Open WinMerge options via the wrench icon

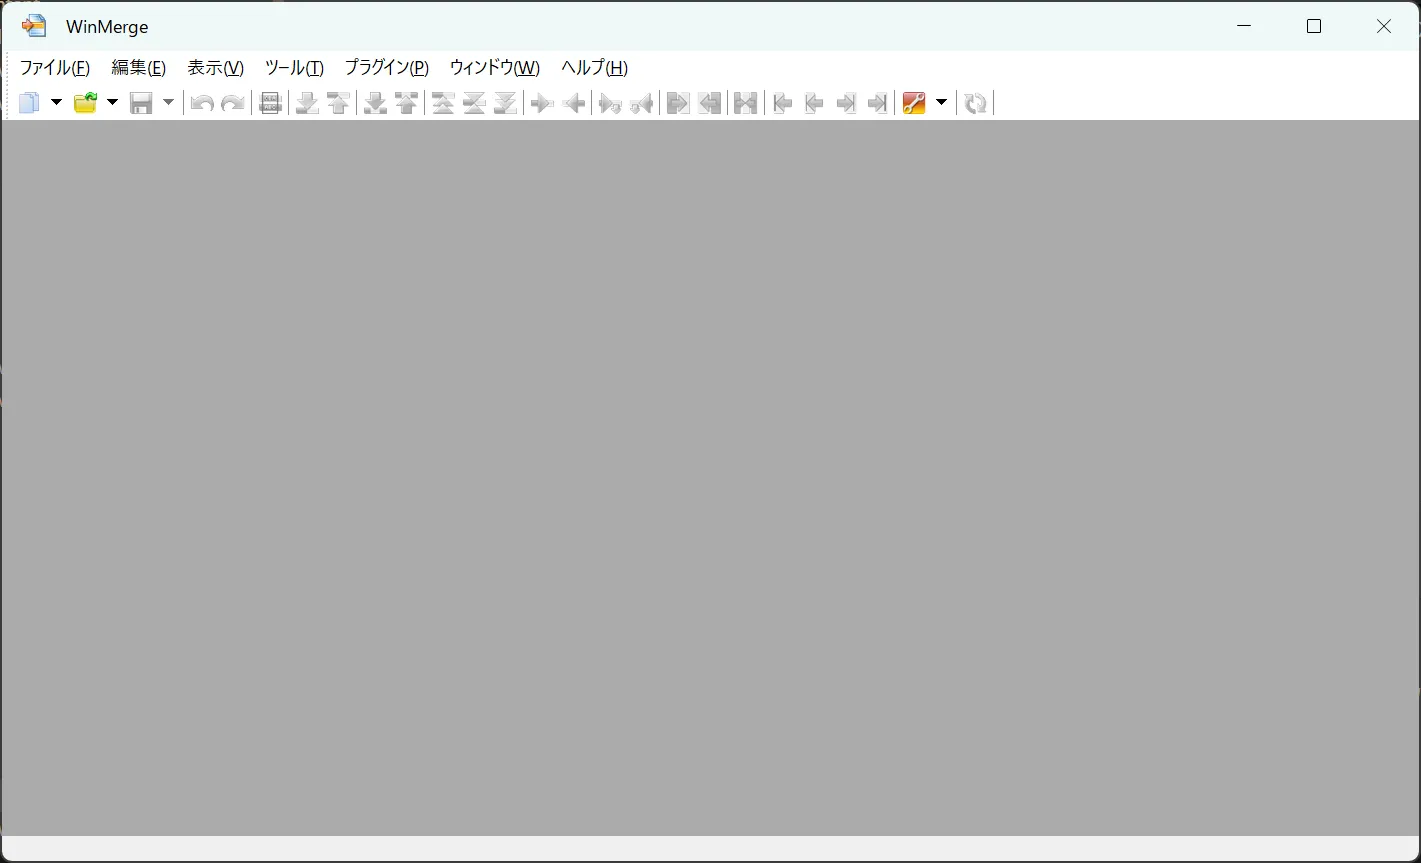pyautogui.click(x=914, y=102)
